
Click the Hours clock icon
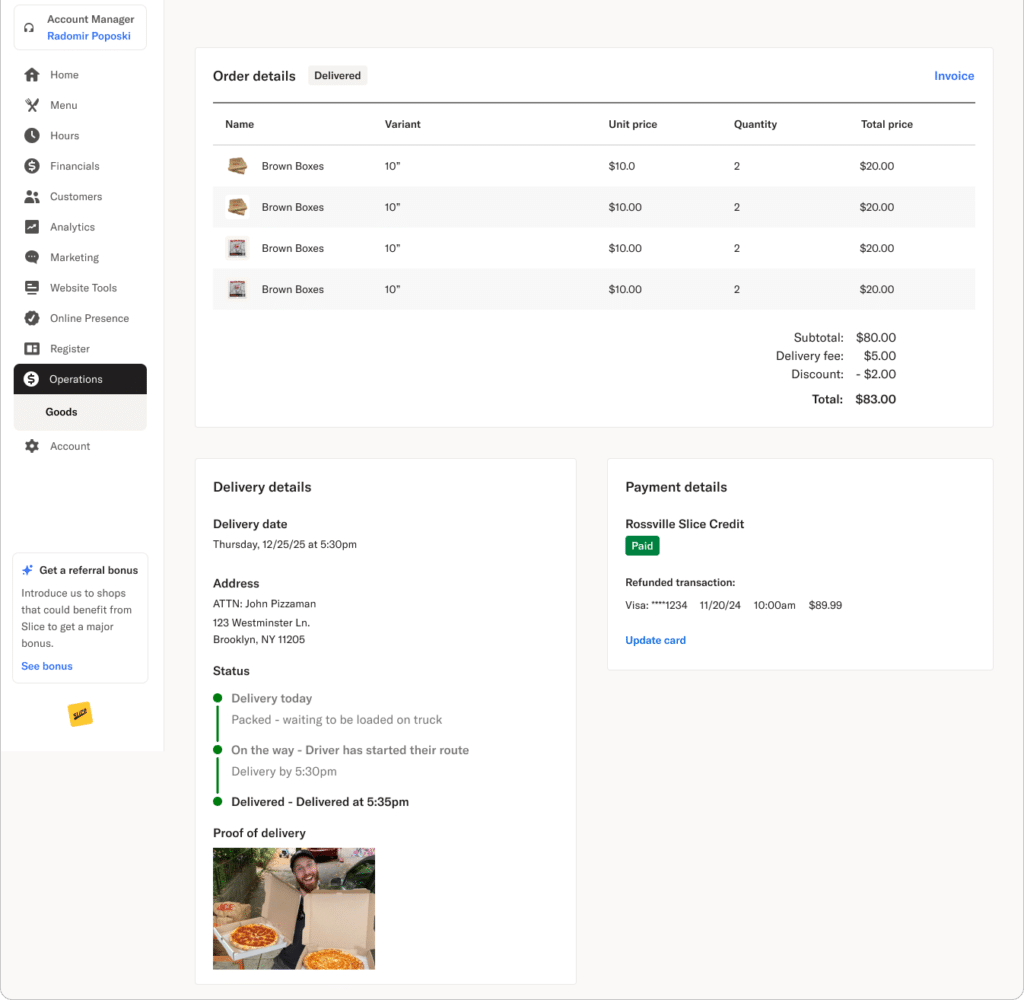31,135
